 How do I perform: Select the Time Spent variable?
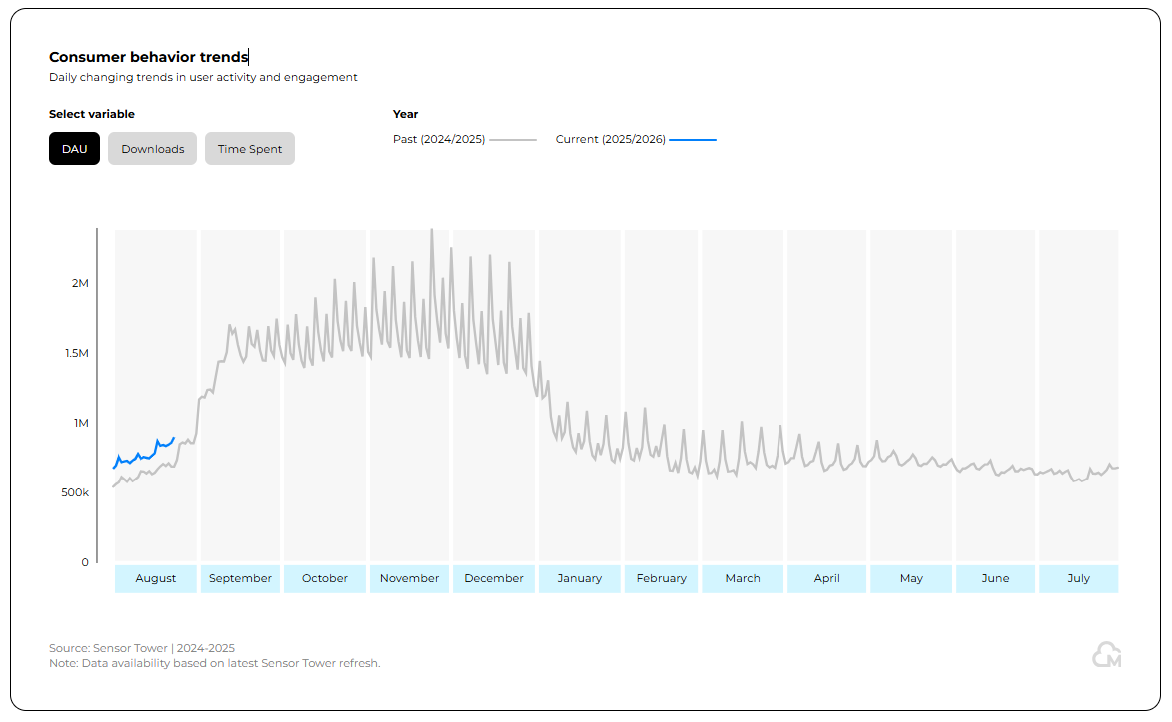[250, 149]
